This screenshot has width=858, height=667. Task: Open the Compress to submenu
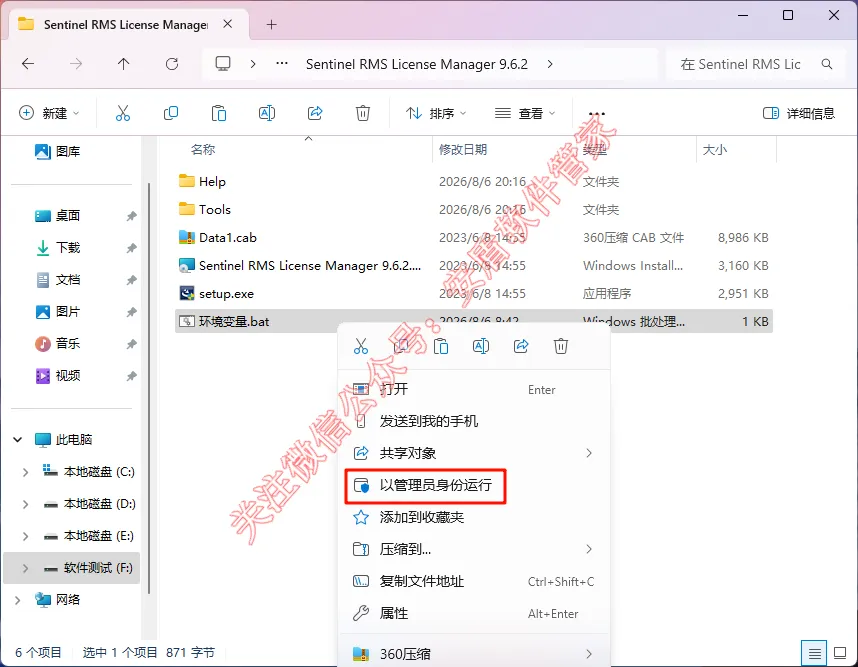(x=474, y=549)
